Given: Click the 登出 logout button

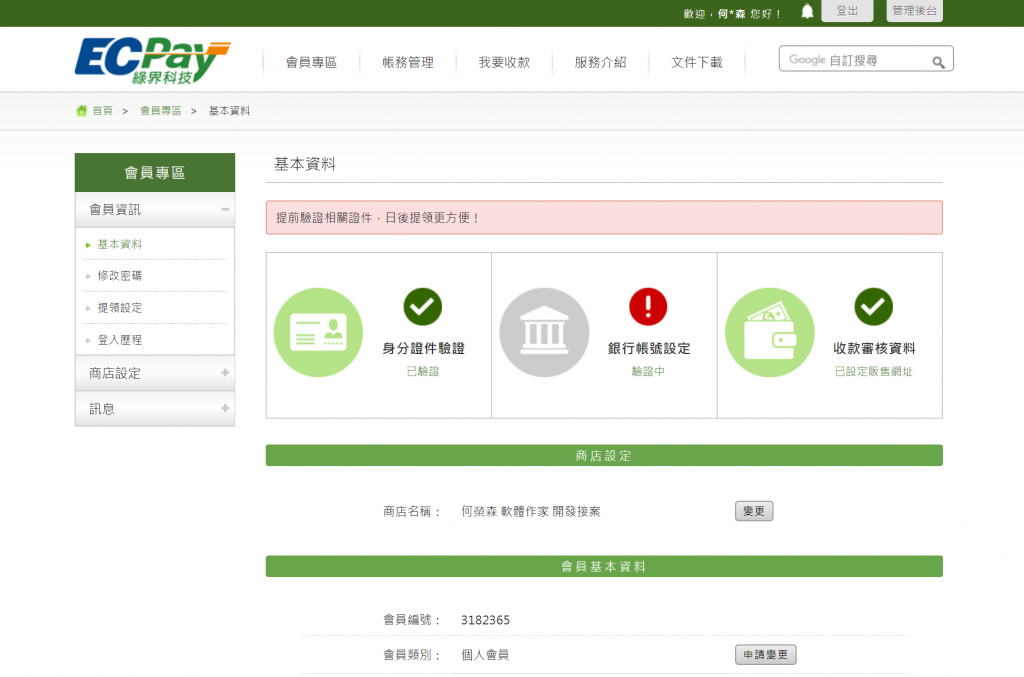Looking at the screenshot, I should 847,10.
